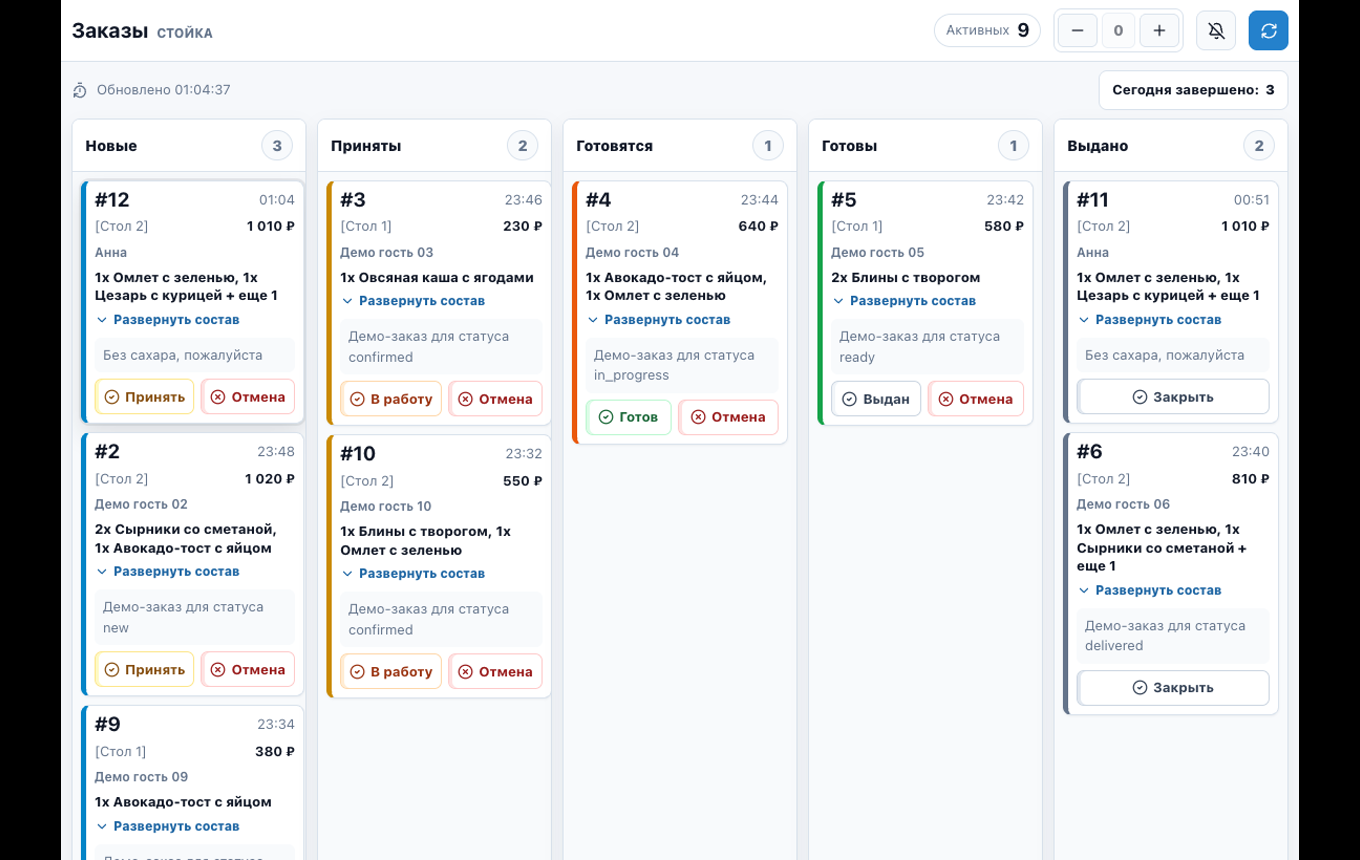Increase counter with the plus button
This screenshot has height=860, width=1360.
click(x=1159, y=31)
